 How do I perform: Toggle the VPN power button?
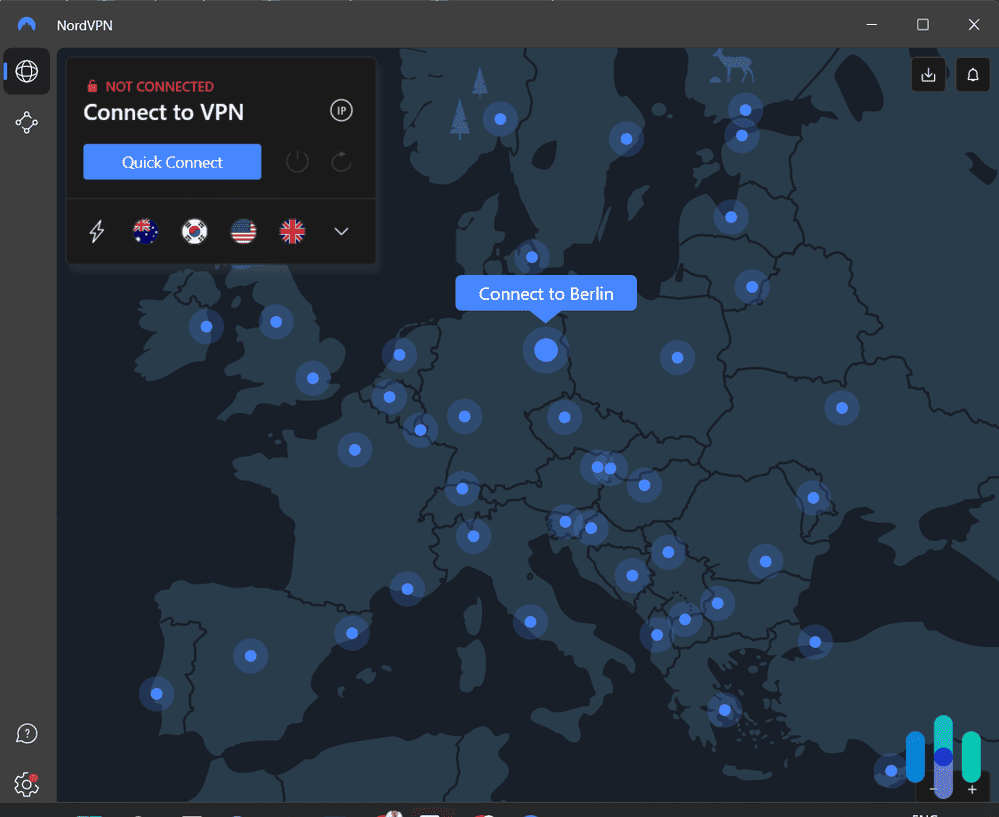[x=297, y=161]
